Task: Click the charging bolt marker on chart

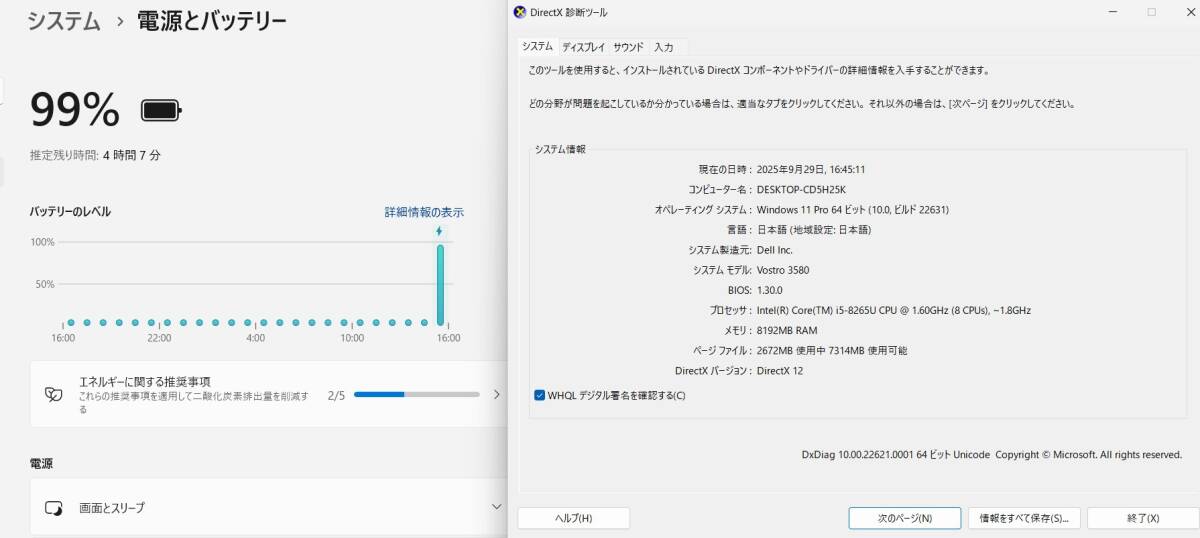Action: tap(439, 231)
